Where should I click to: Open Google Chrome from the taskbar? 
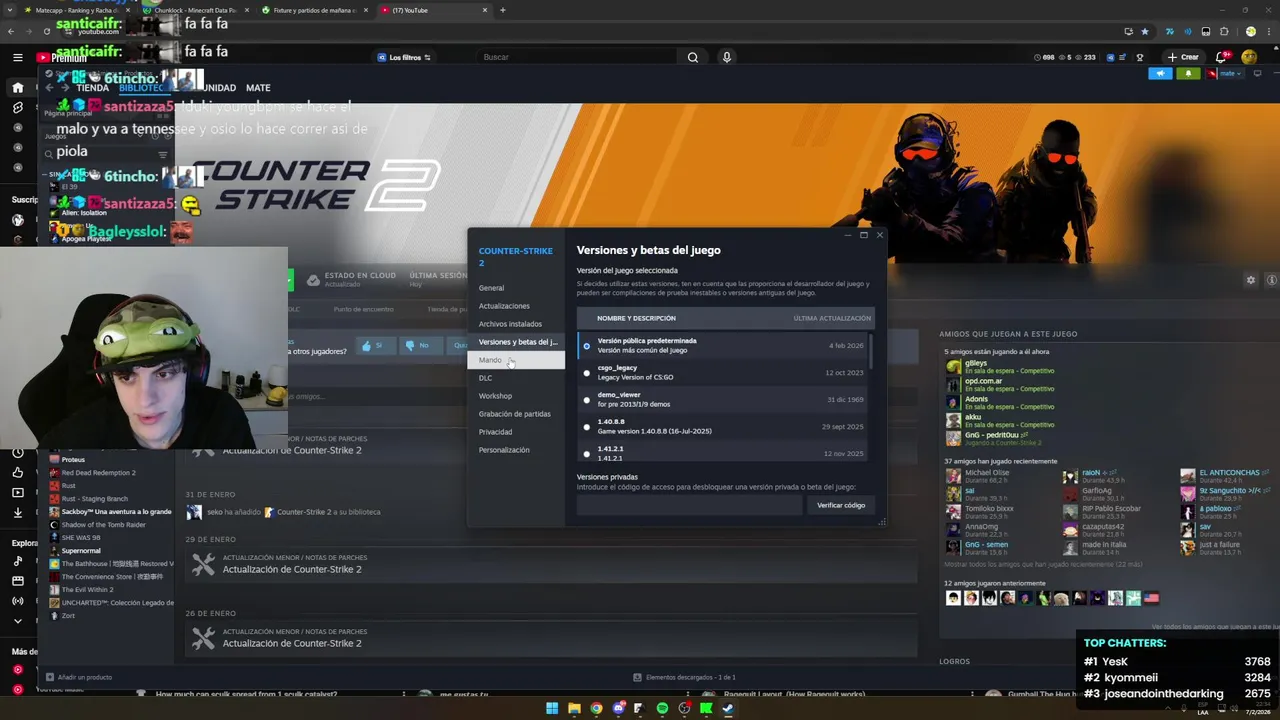click(x=596, y=708)
